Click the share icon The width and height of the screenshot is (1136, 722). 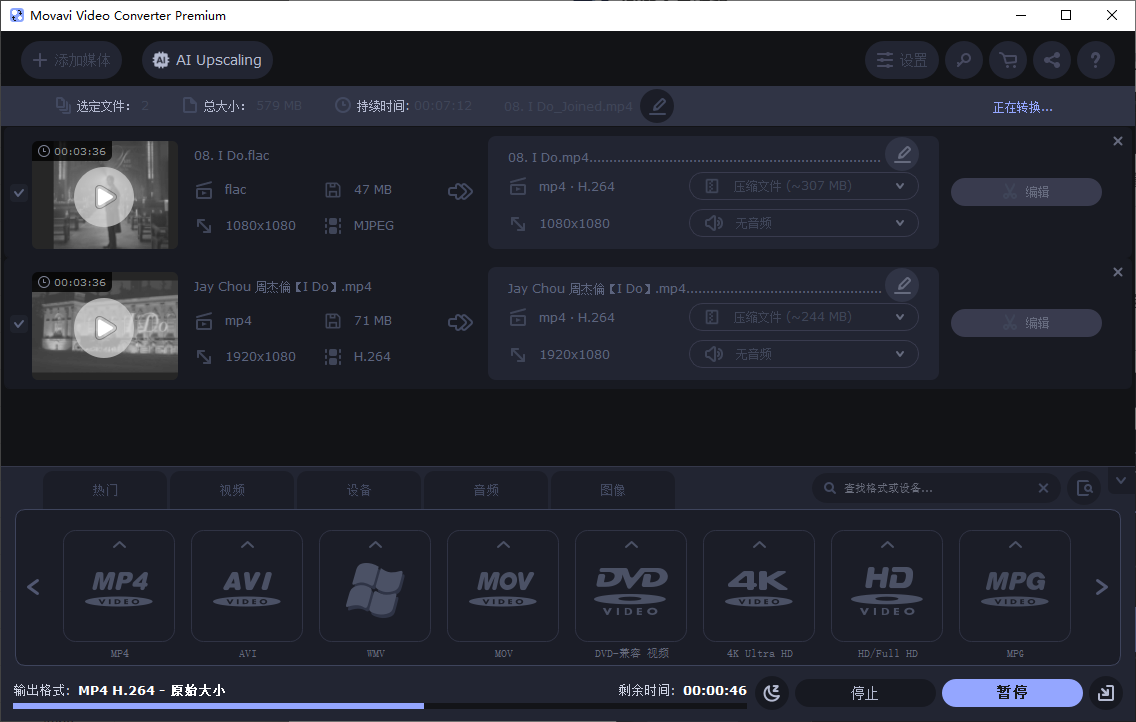[x=1052, y=60]
